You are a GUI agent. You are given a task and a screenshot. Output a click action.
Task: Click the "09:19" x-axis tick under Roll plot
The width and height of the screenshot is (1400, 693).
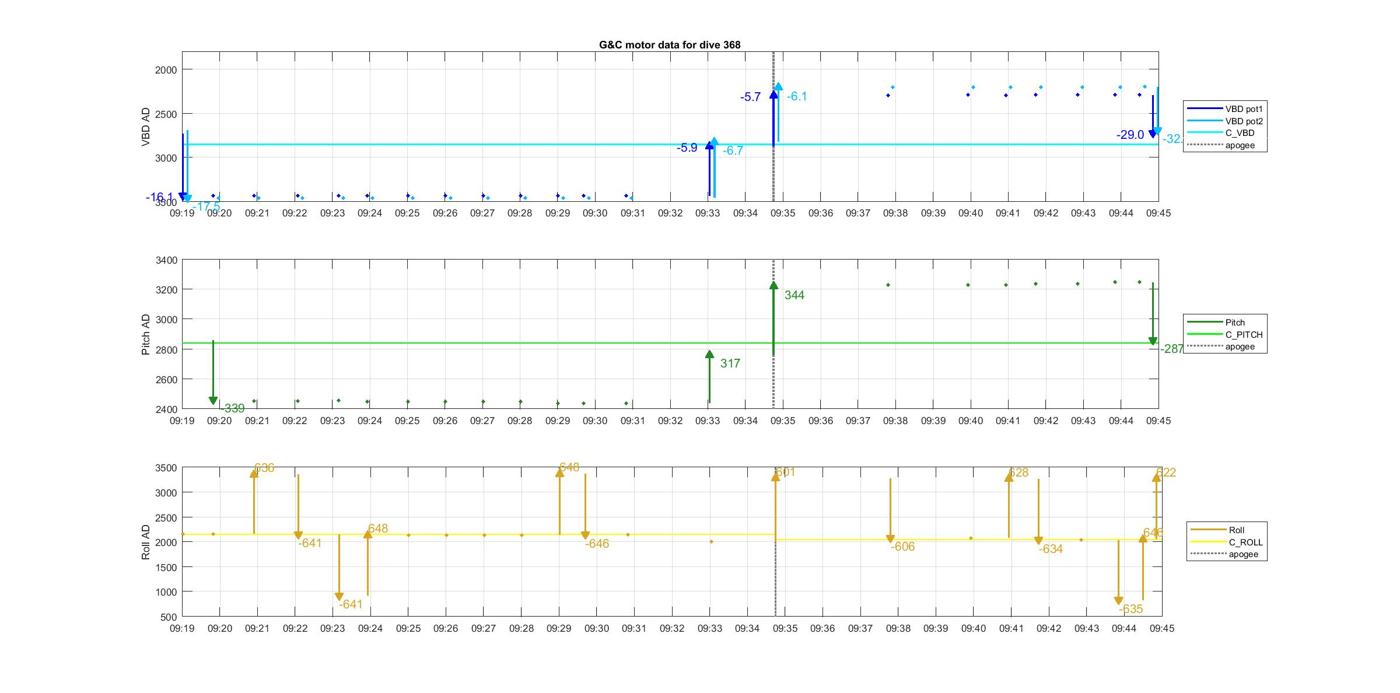182,628
